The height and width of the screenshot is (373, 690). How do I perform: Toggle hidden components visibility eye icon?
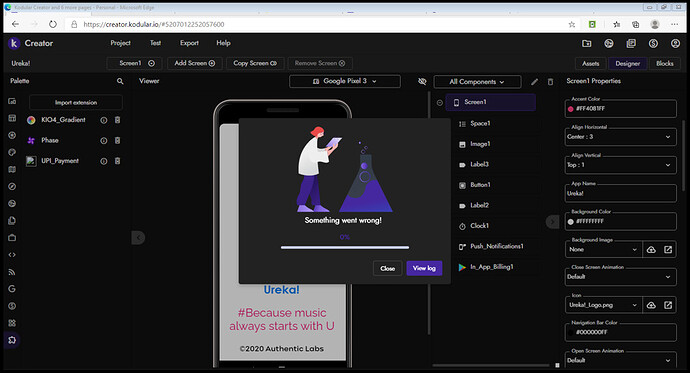(422, 81)
